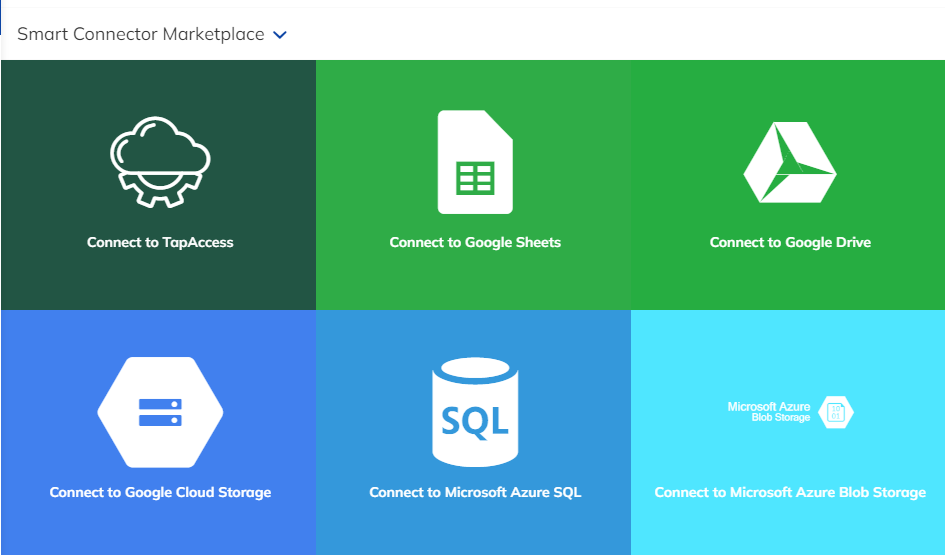Select the Connect to TapAccess label
This screenshot has width=945, height=555.
(x=160, y=242)
